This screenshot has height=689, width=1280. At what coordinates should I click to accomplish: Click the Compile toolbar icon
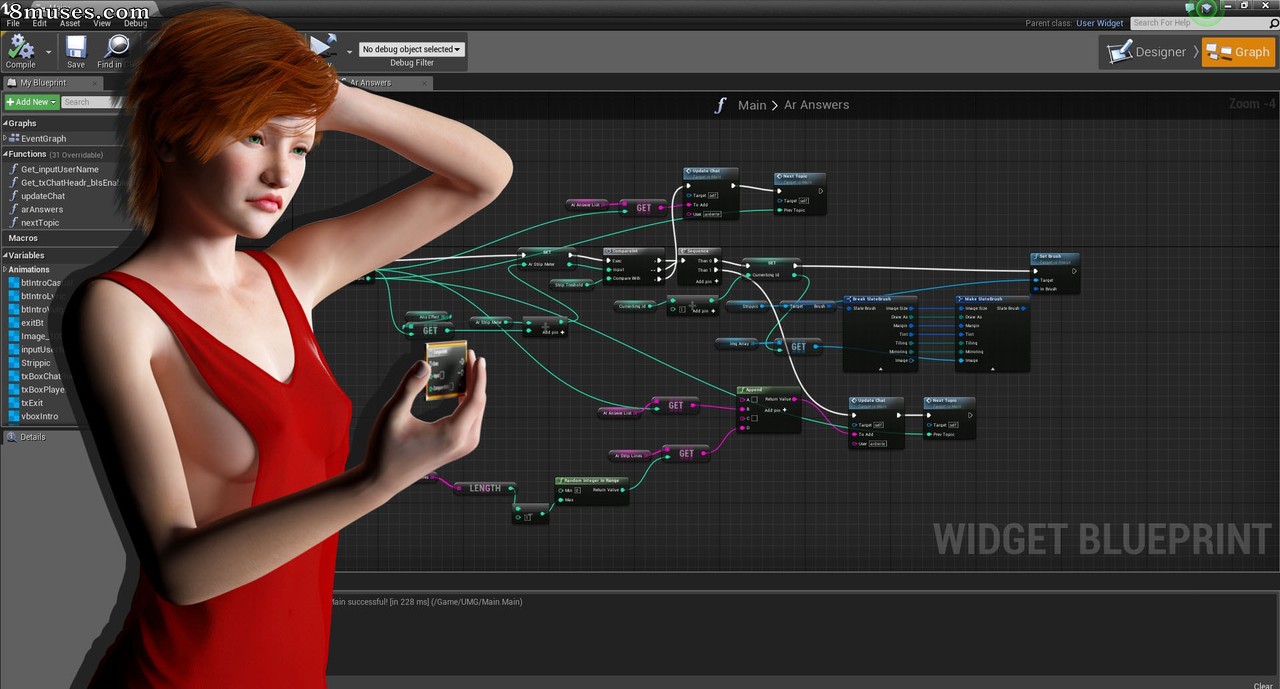point(20,46)
